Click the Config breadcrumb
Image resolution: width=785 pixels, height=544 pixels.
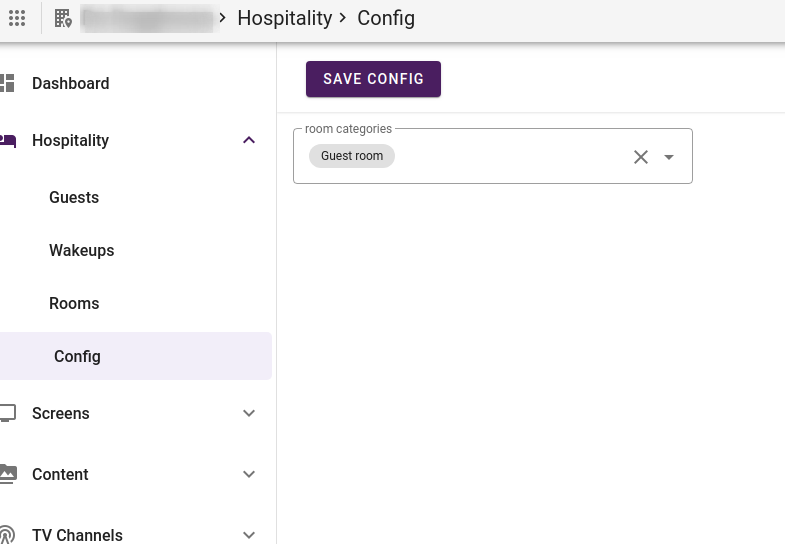385,19
